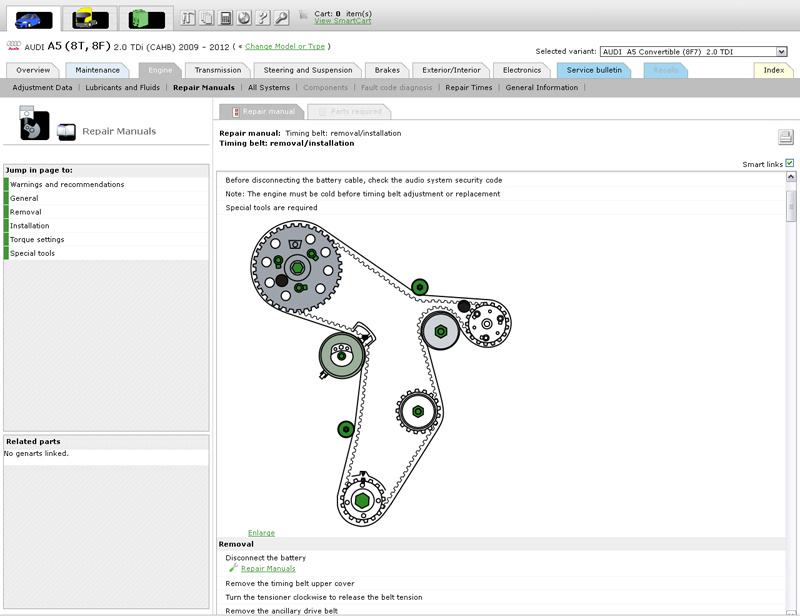The height and width of the screenshot is (616, 800).
Task: Switch to the Overview tab
Action: [33, 70]
